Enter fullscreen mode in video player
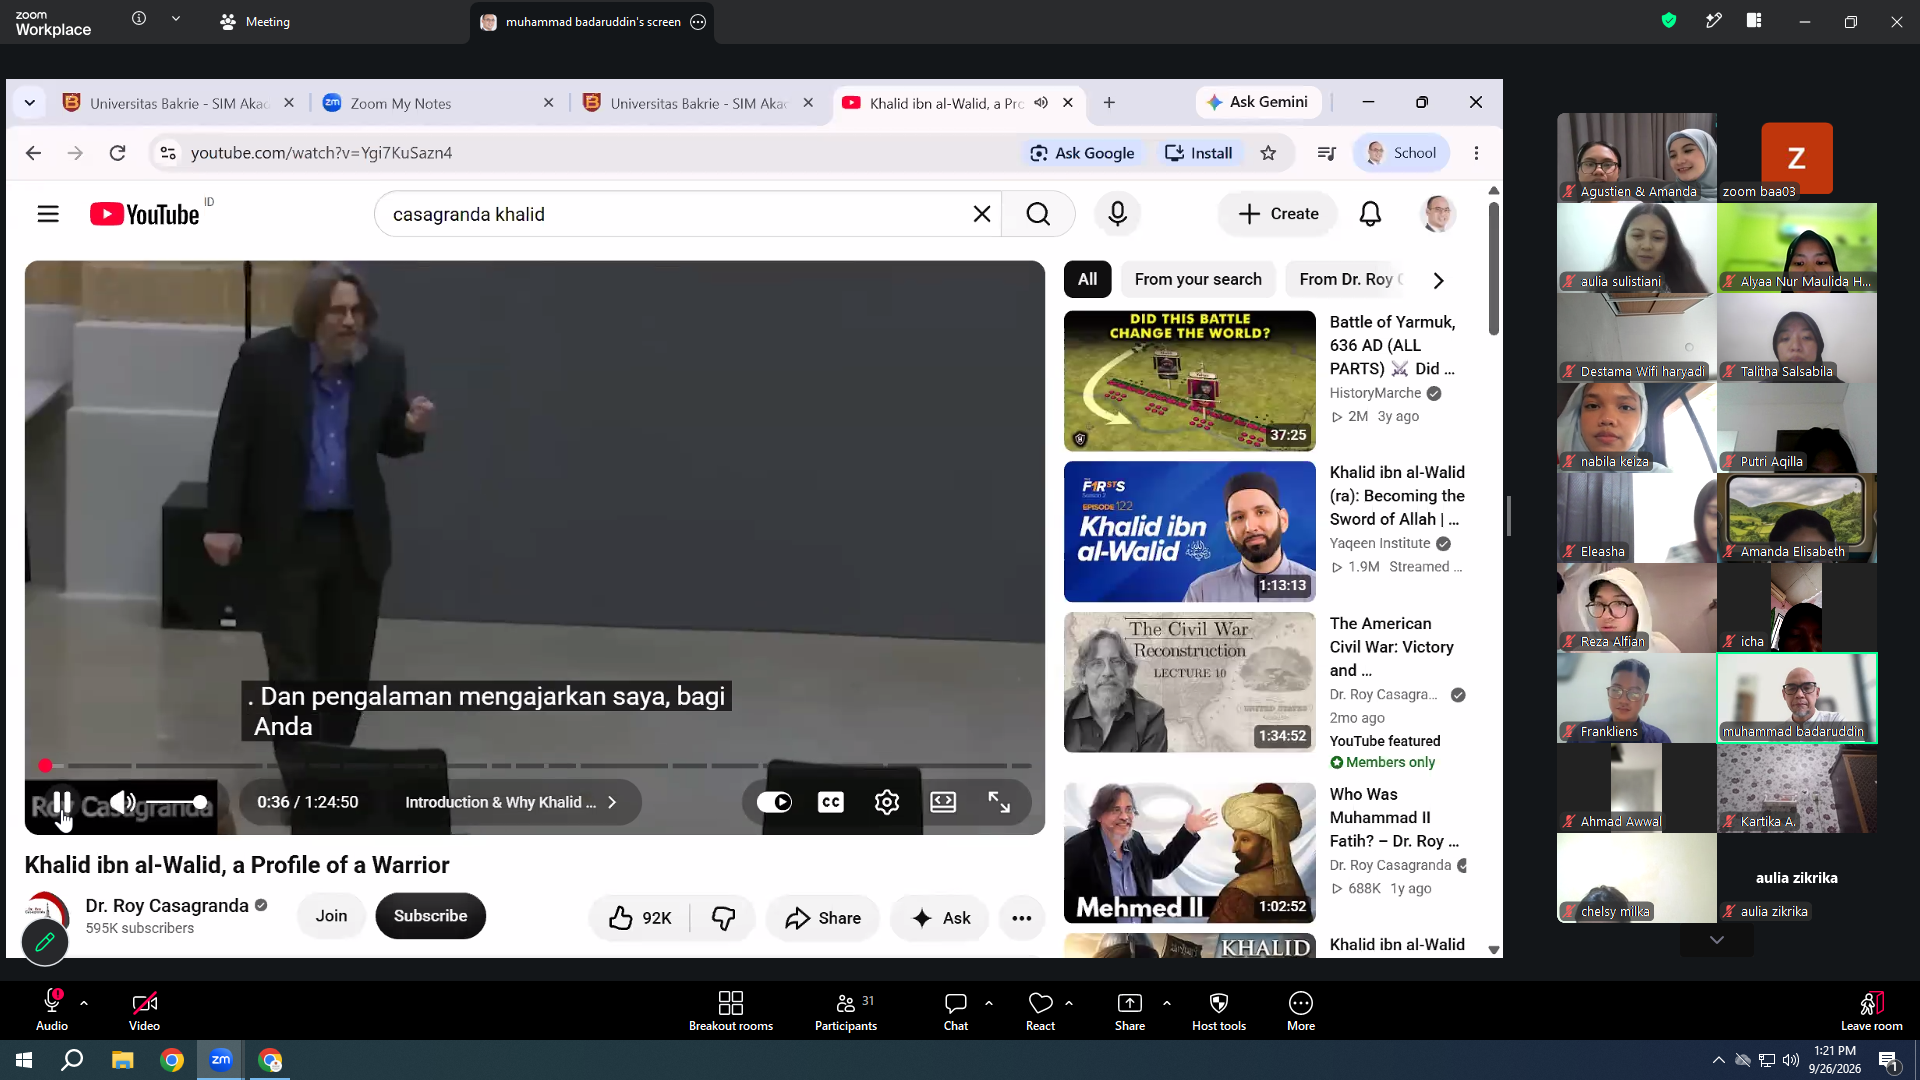The width and height of the screenshot is (1920, 1080). coord(999,802)
